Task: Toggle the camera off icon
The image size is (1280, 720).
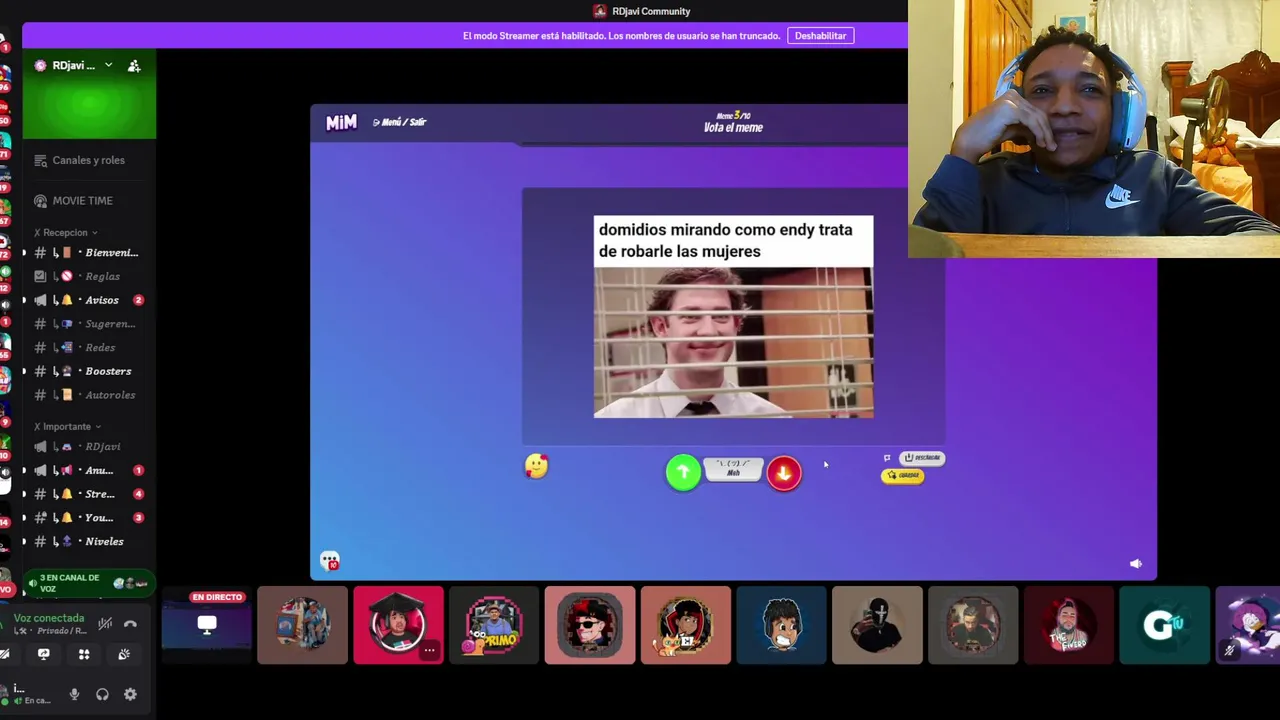Action: tap(4, 654)
